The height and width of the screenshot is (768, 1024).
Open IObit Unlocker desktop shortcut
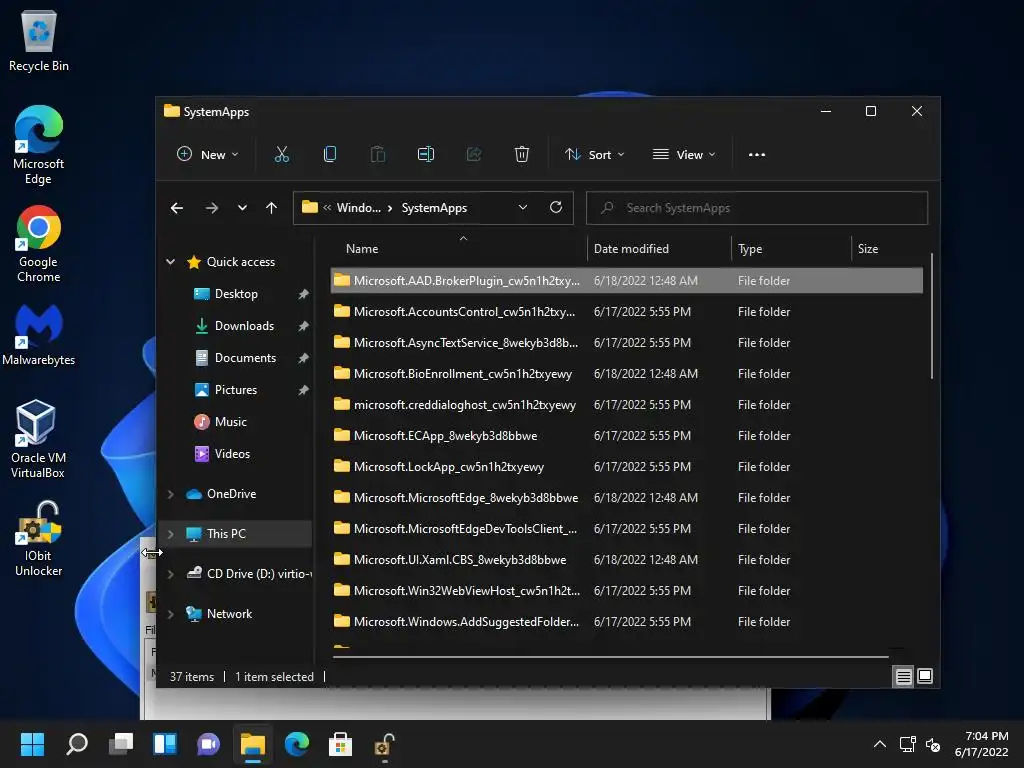(x=39, y=539)
